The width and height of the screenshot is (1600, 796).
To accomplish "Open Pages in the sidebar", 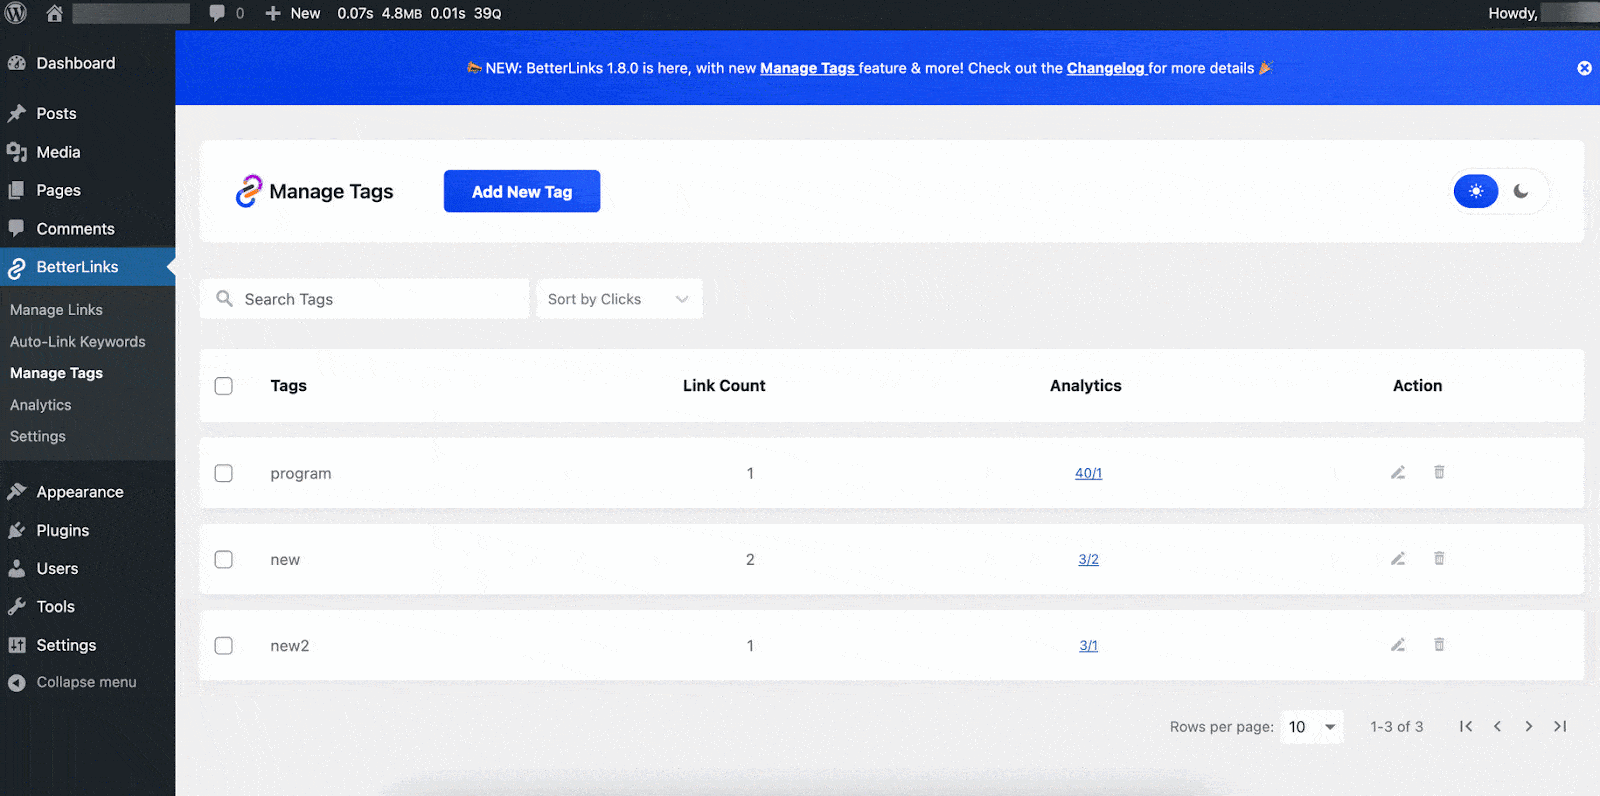I will point(87,190).
